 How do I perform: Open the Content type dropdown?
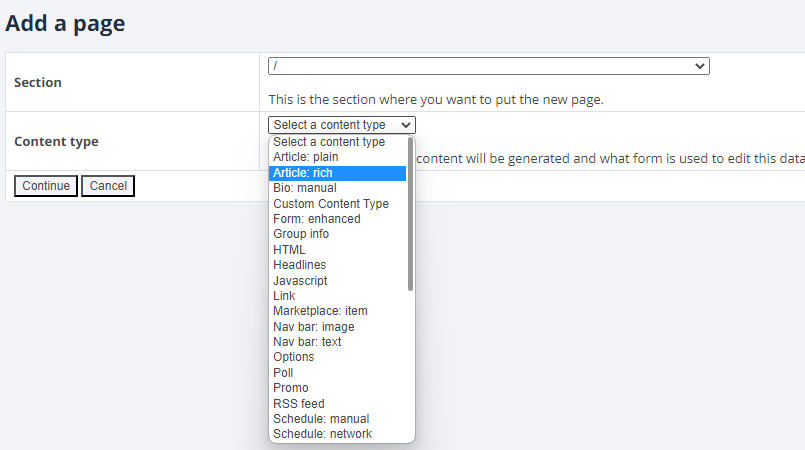pyautogui.click(x=342, y=125)
